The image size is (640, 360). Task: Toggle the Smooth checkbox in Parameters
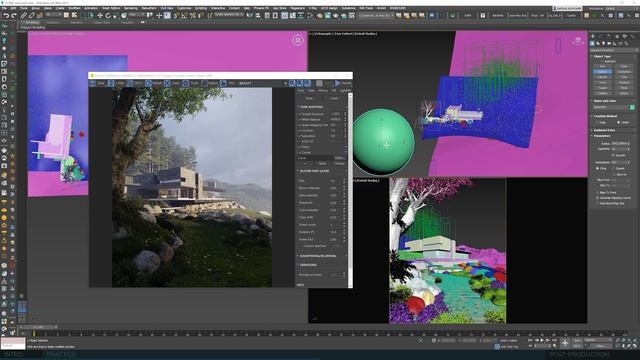tap(613, 156)
